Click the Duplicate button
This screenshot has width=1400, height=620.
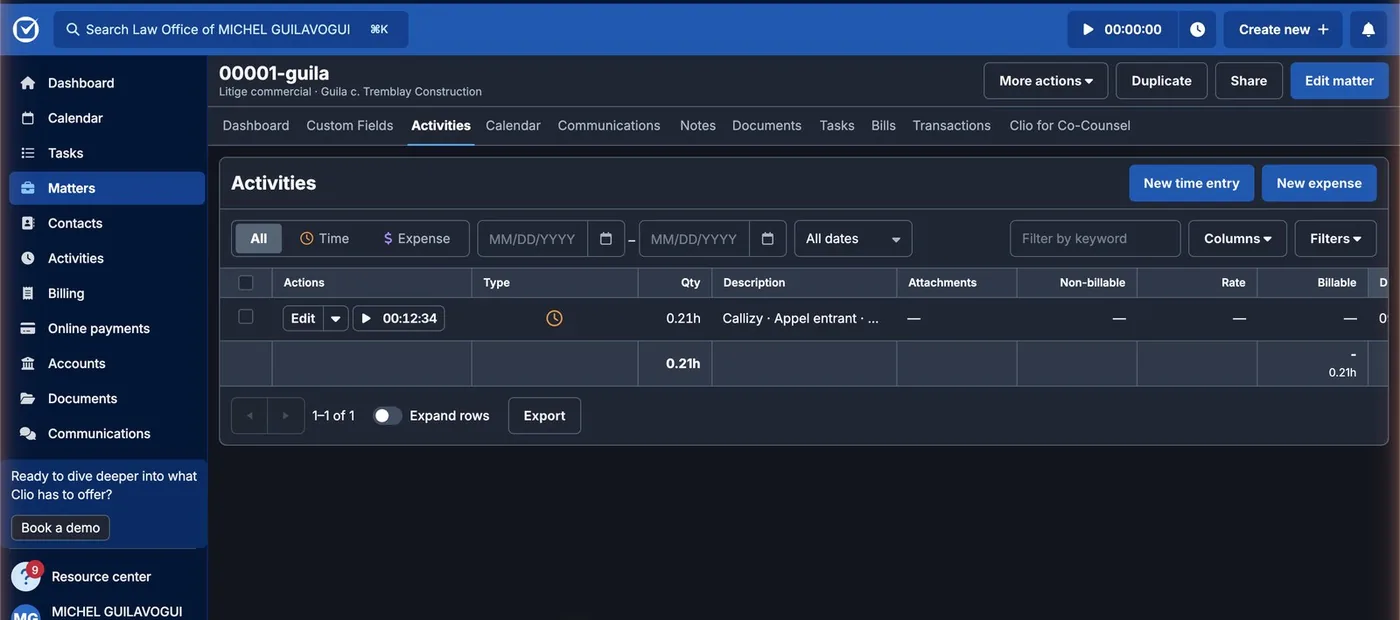click(1162, 81)
